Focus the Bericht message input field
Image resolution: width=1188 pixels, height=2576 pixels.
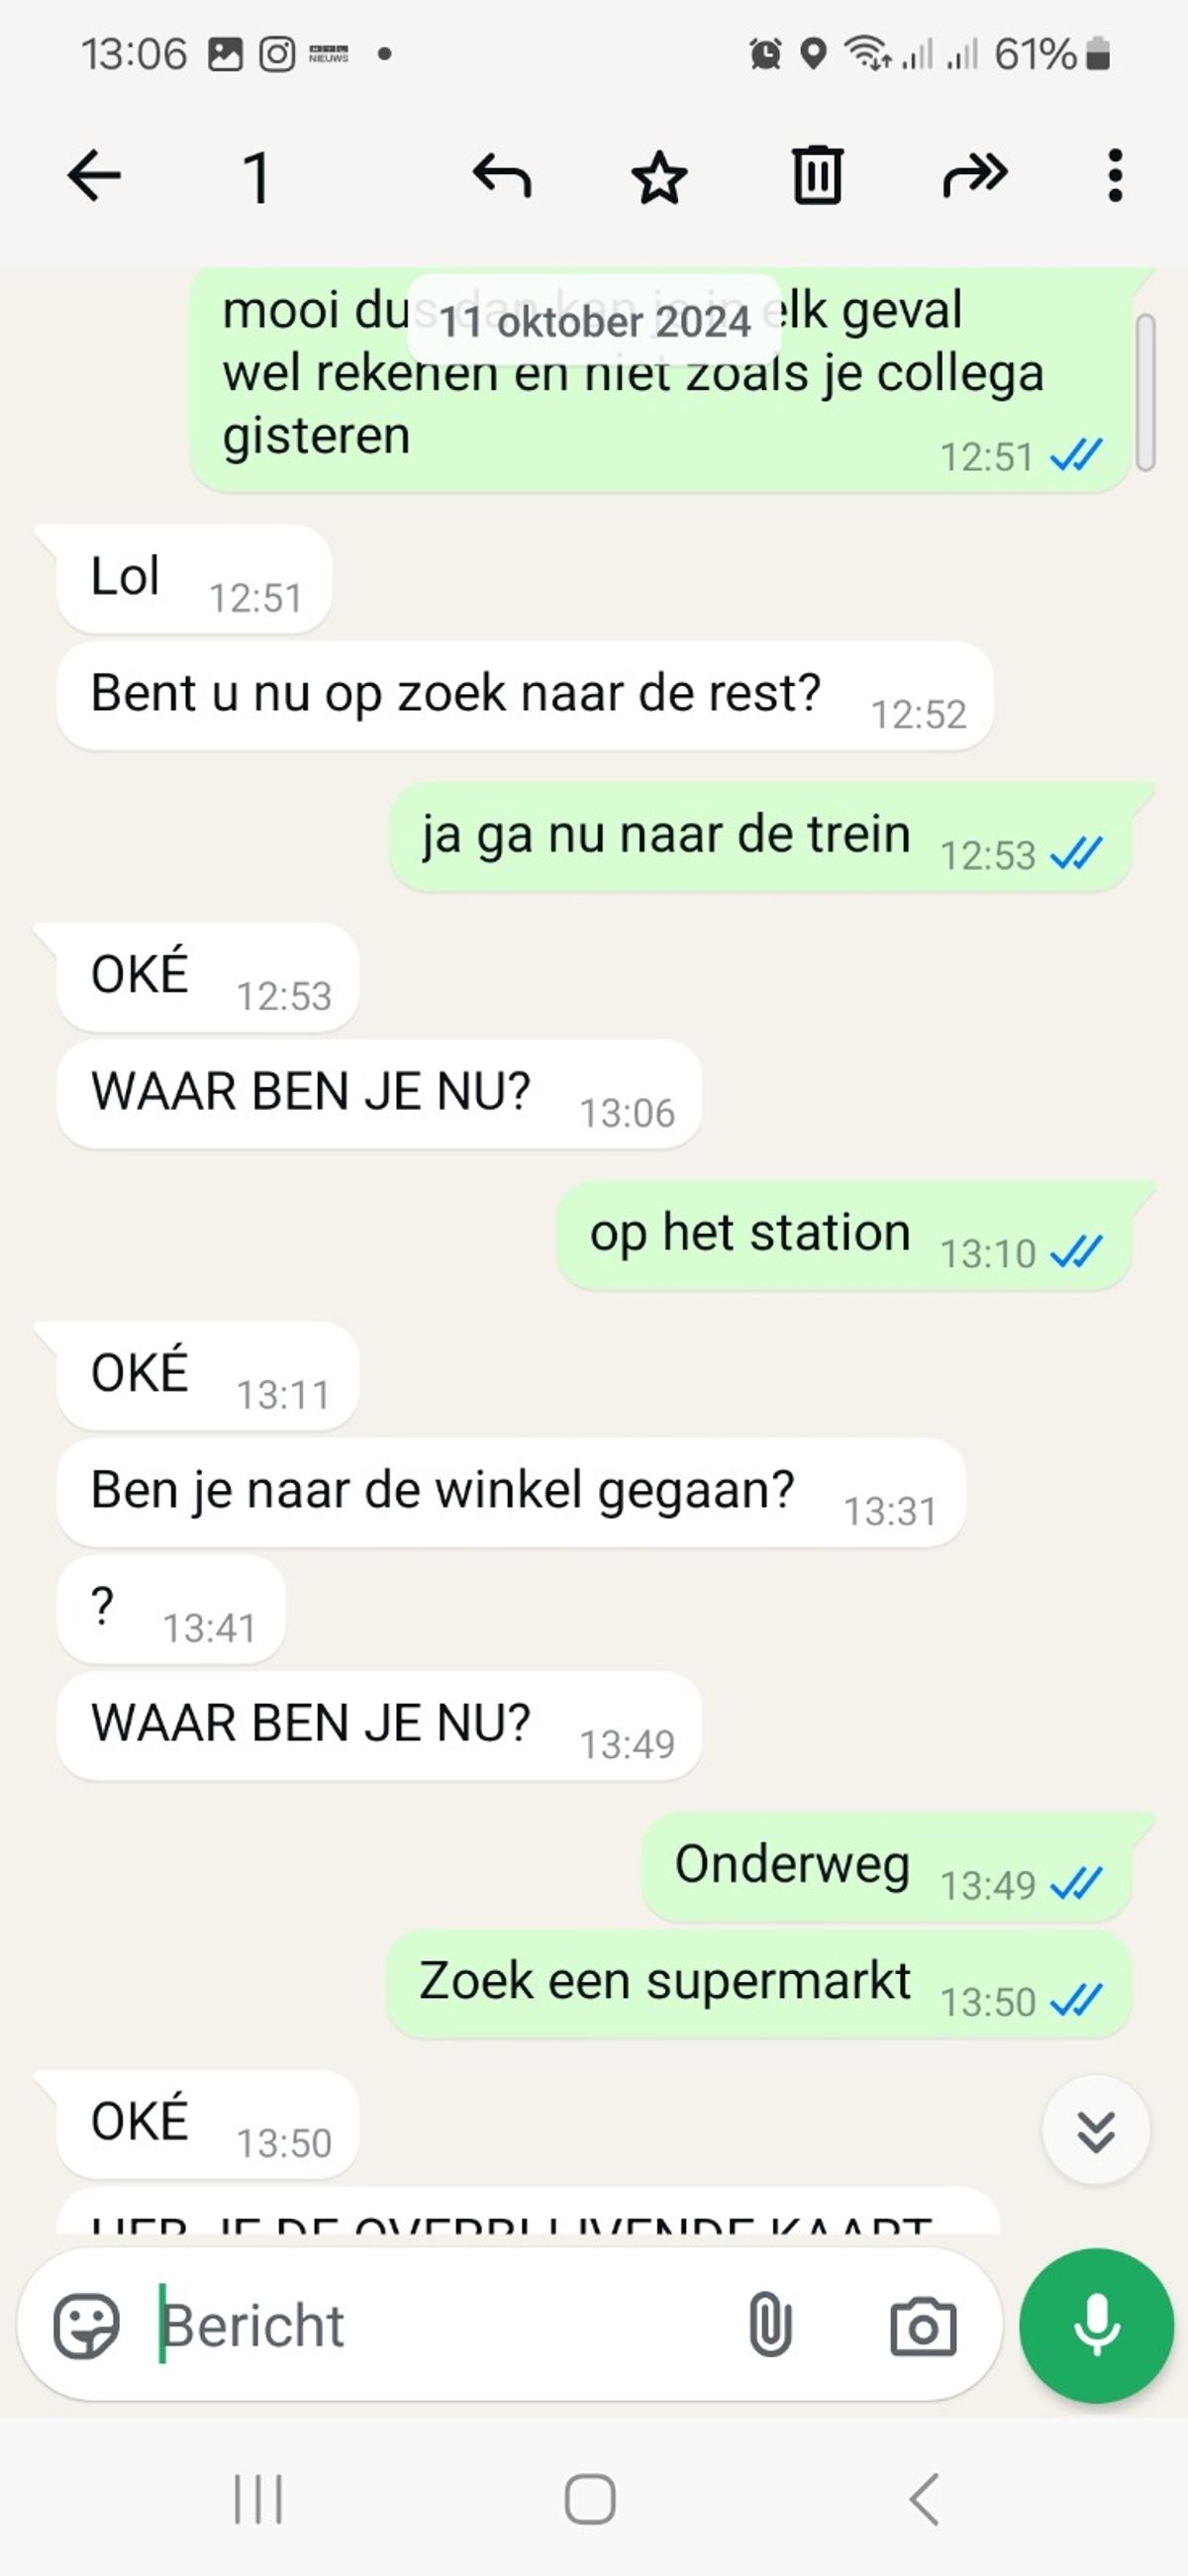click(440, 2325)
